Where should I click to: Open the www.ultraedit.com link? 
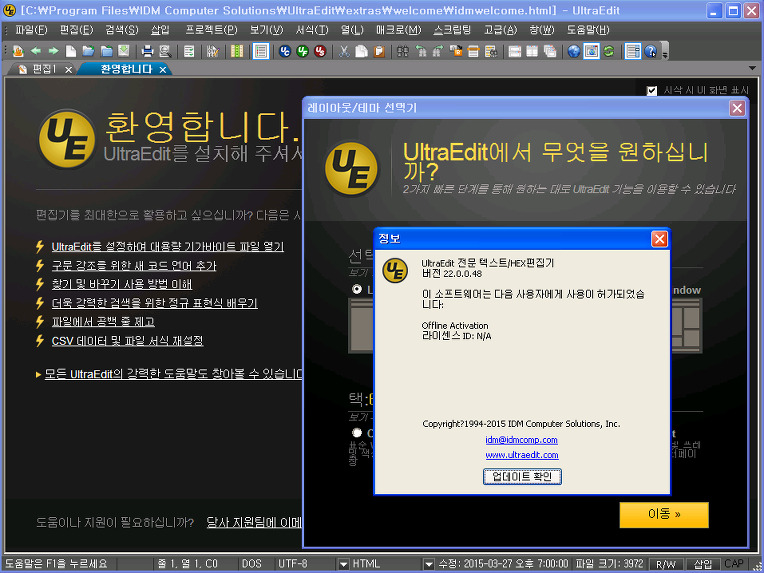(522, 455)
